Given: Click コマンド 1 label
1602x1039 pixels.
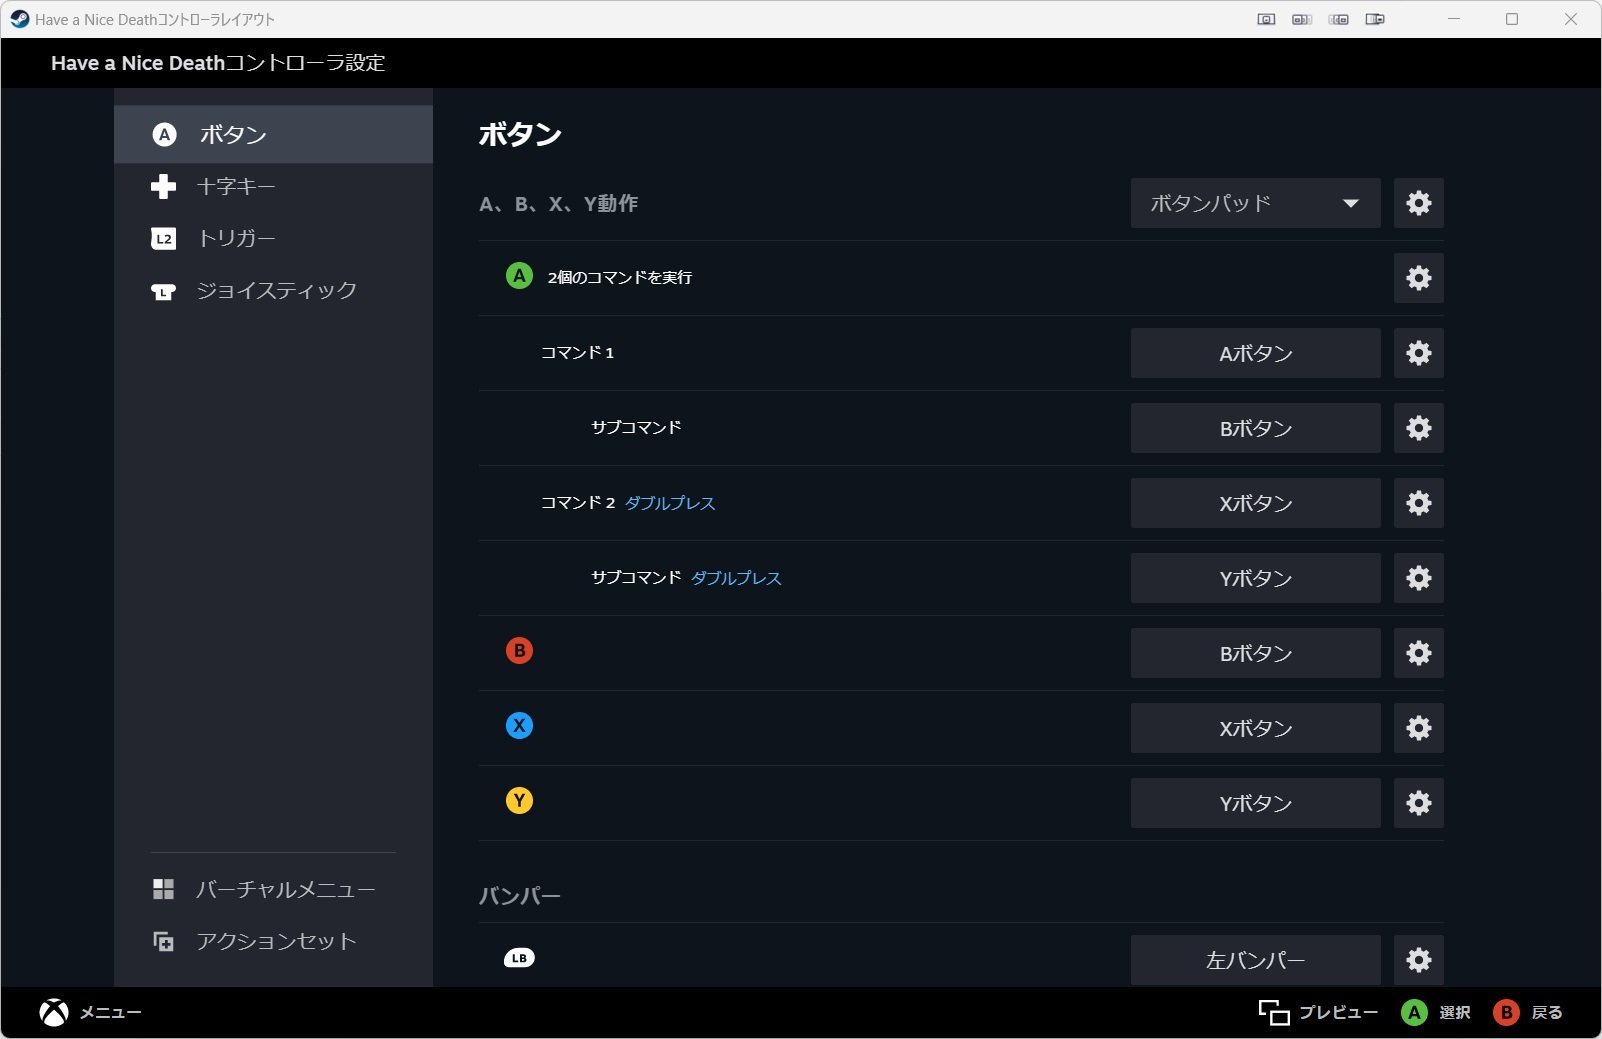Looking at the screenshot, I should coord(577,353).
